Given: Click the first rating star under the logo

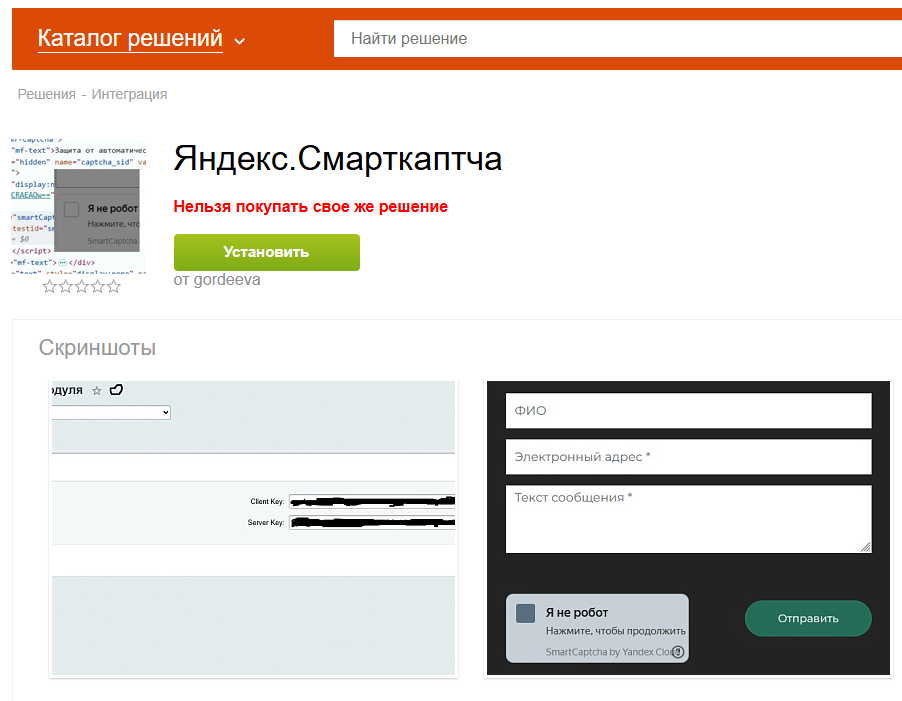Looking at the screenshot, I should (x=50, y=286).
